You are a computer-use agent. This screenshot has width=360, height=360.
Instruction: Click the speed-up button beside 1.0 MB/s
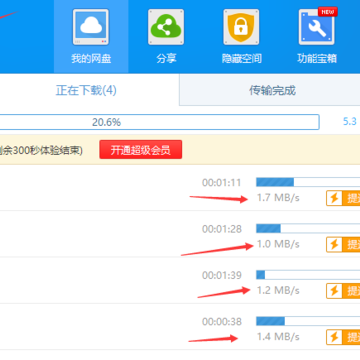[x=343, y=245]
